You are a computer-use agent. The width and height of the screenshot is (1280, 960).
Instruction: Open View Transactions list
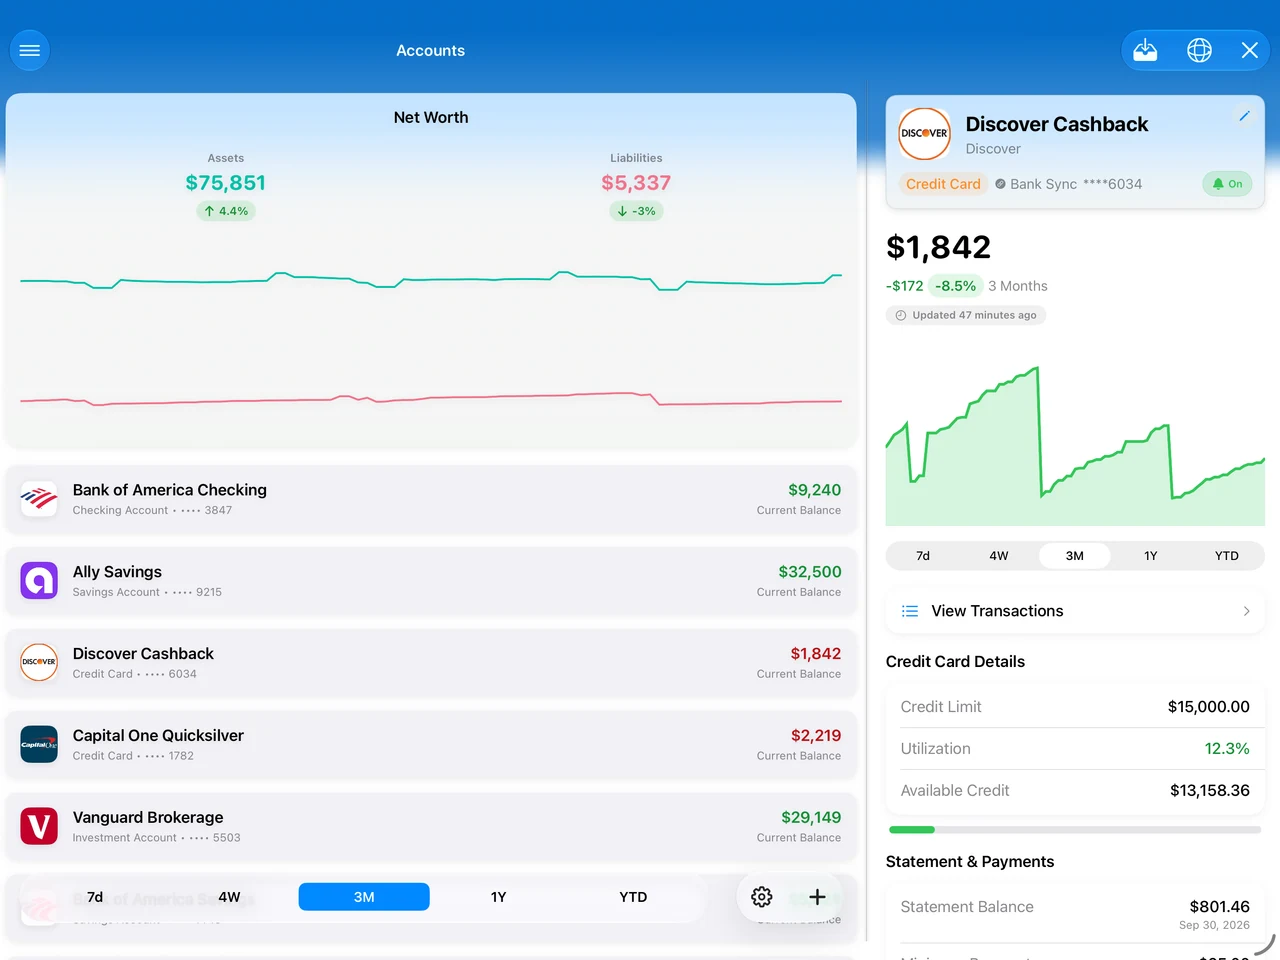[1075, 611]
